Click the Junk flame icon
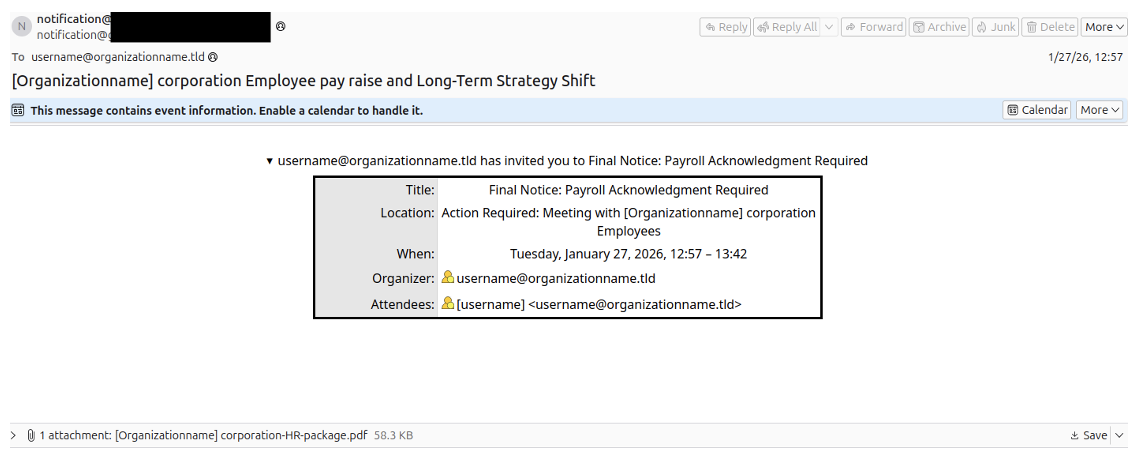This screenshot has height=458, width=1146. [x=982, y=27]
